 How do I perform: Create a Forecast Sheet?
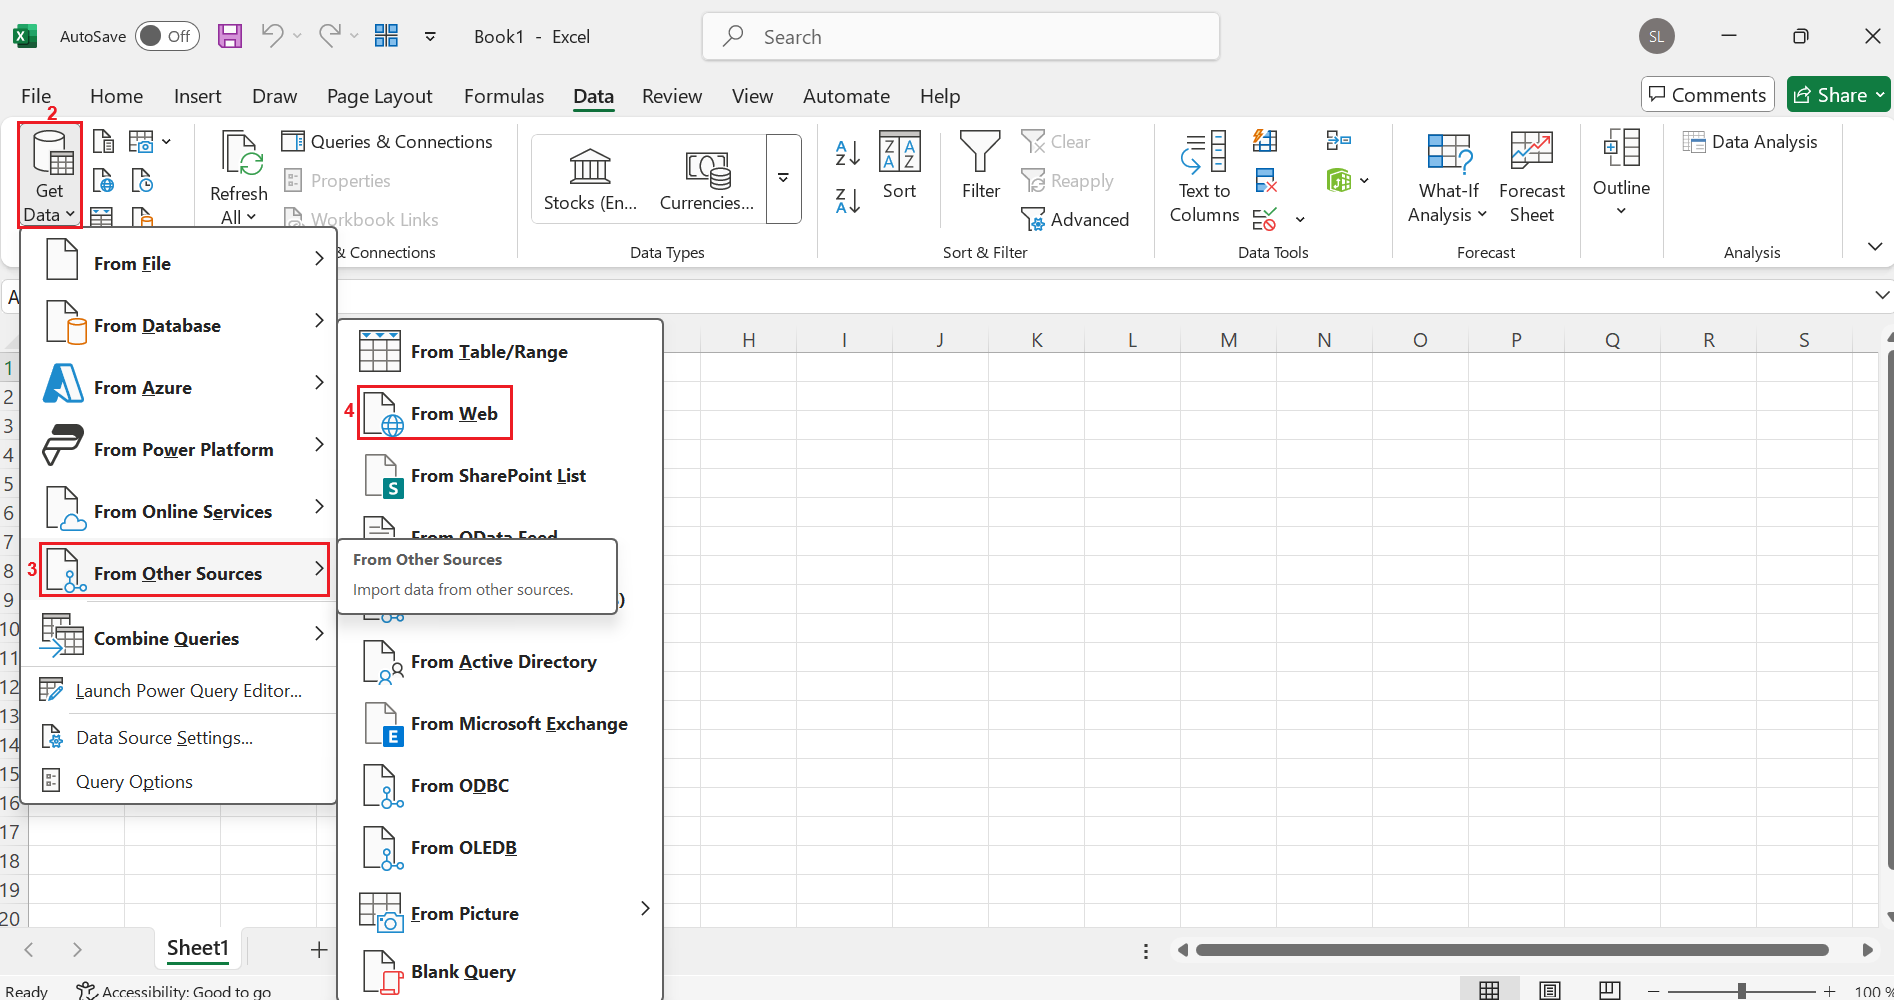click(x=1531, y=178)
